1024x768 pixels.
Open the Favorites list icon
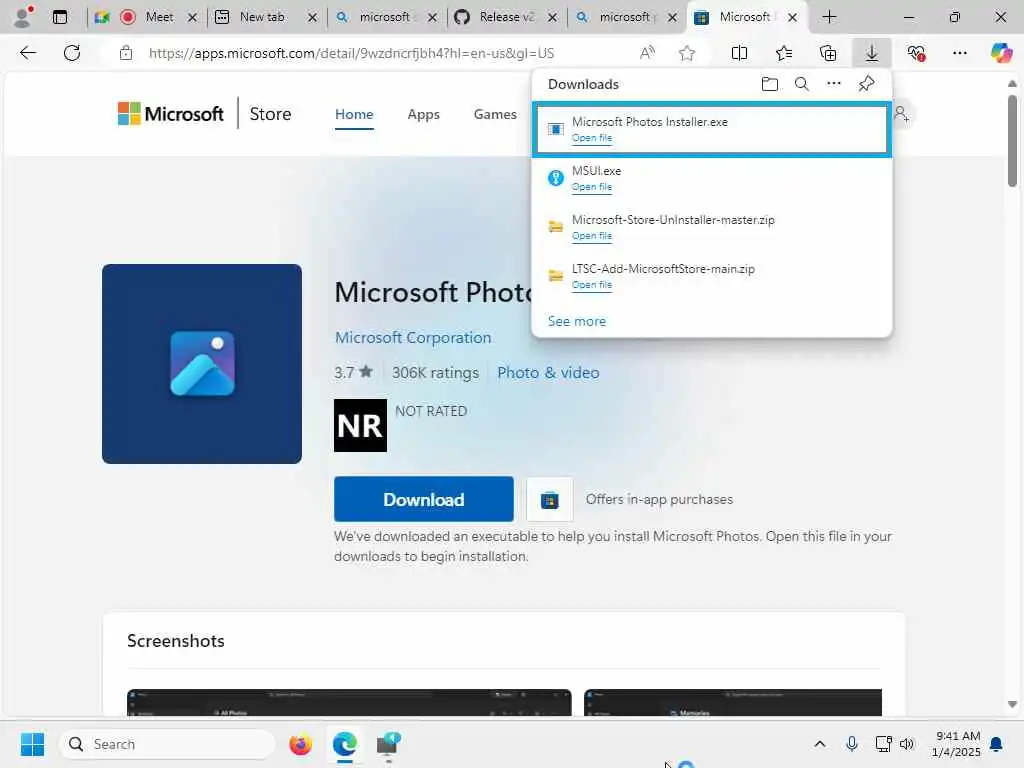pos(784,53)
